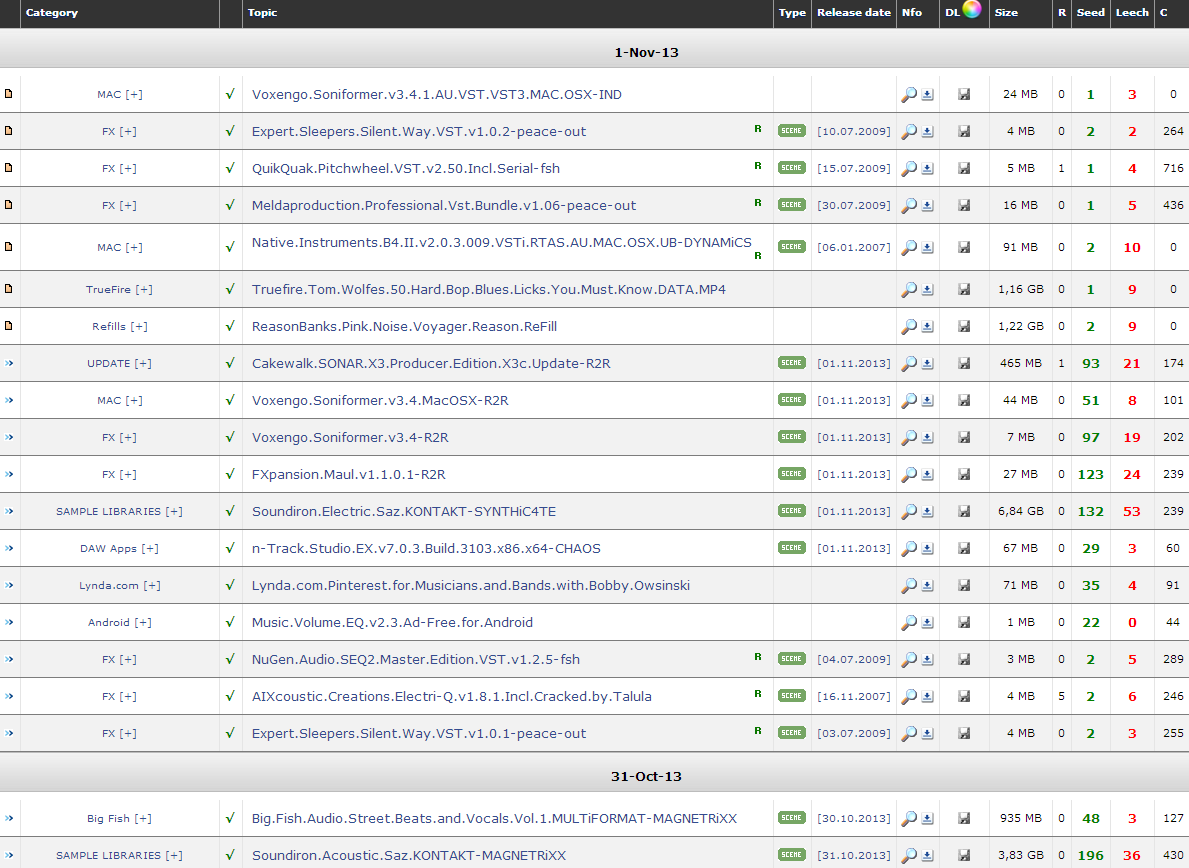1189x868 pixels.
Task: Click the green checkmark on Voxengo.Soniformer.v3.4.1 row
Action: (x=230, y=94)
